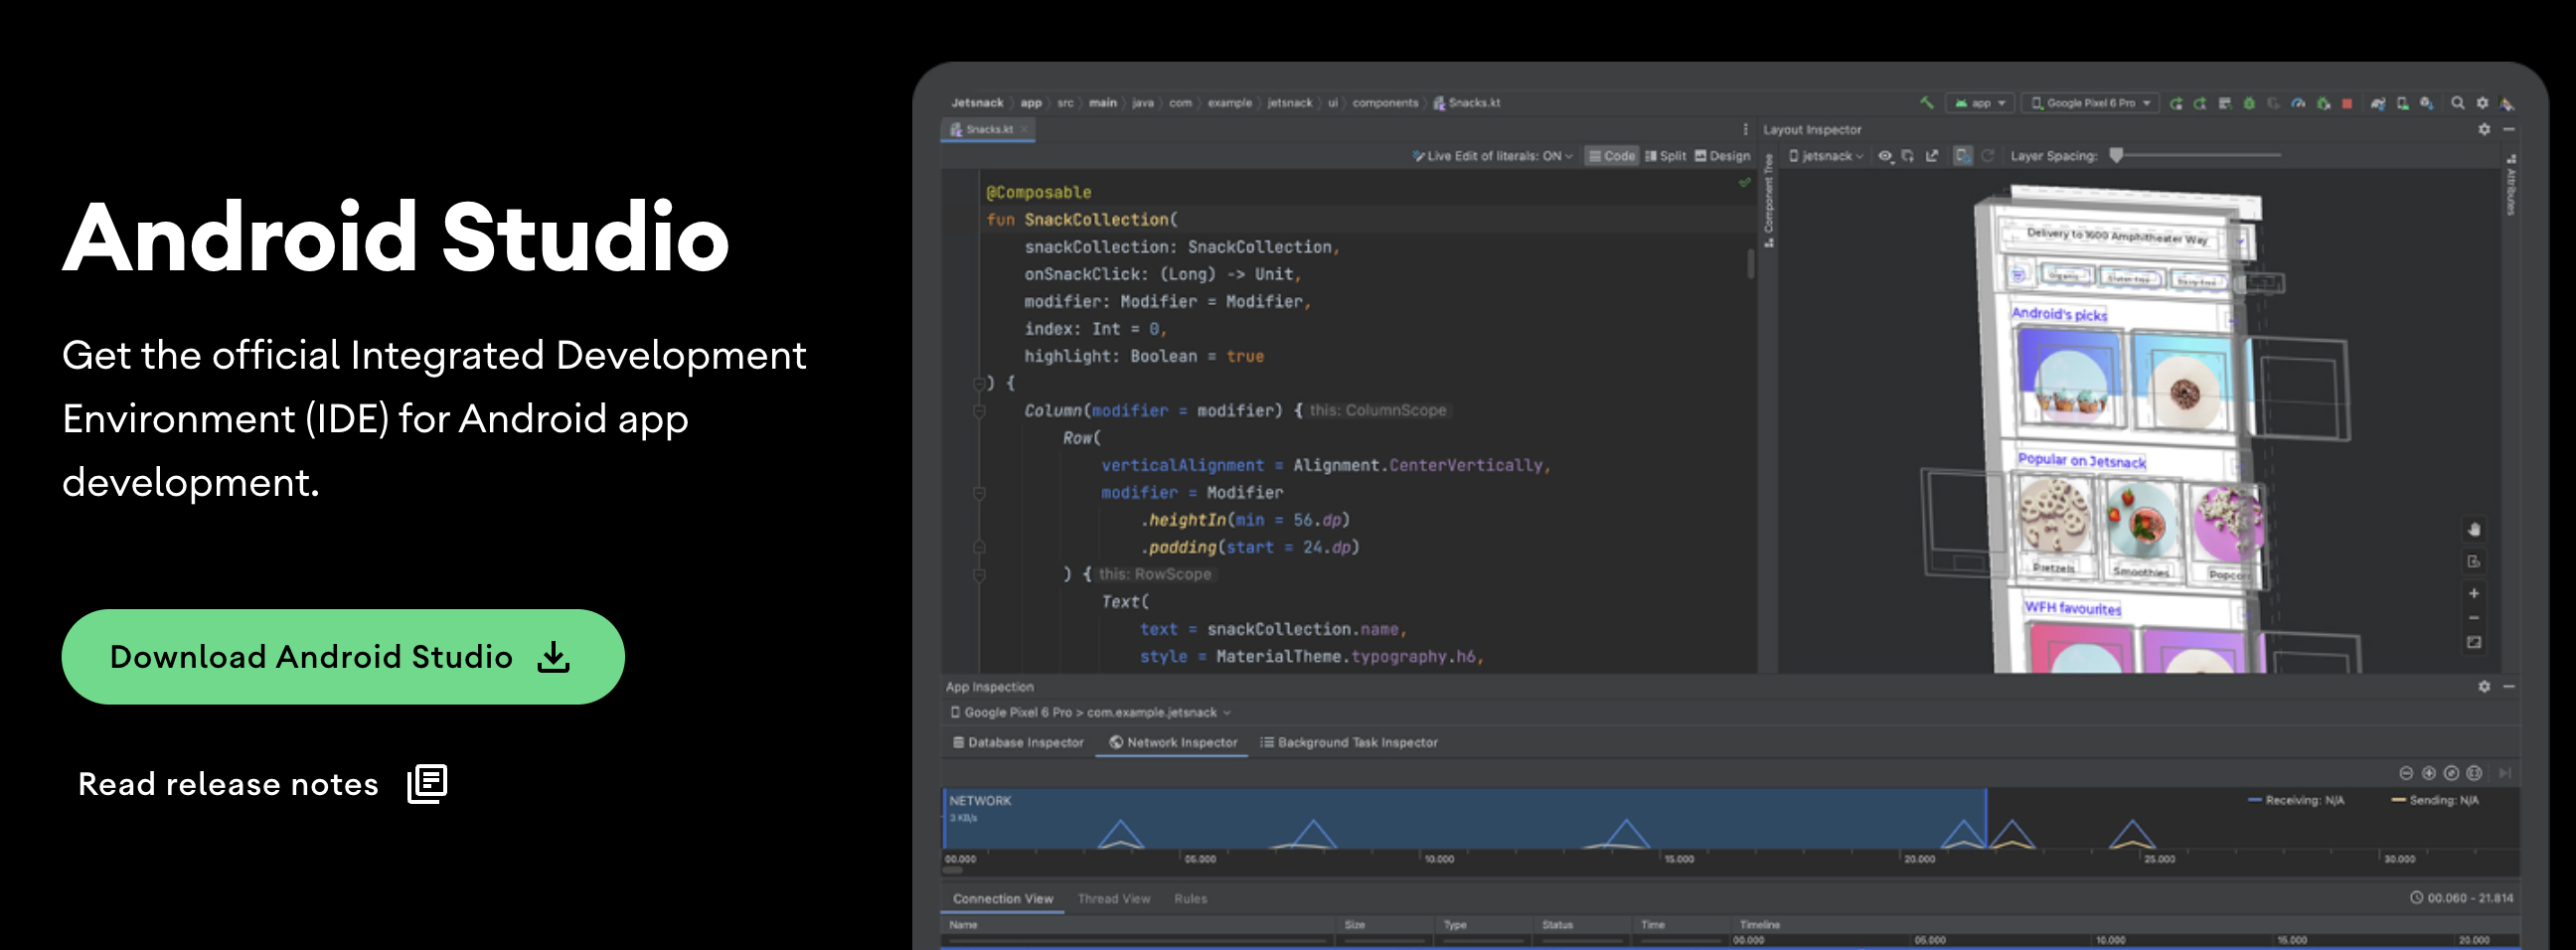The width and height of the screenshot is (2576, 950).
Task: Select the Connection View tab
Action: point(1003,898)
